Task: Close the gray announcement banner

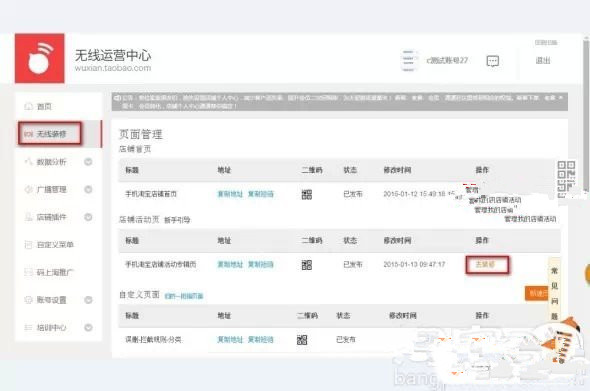Action: tap(561, 98)
